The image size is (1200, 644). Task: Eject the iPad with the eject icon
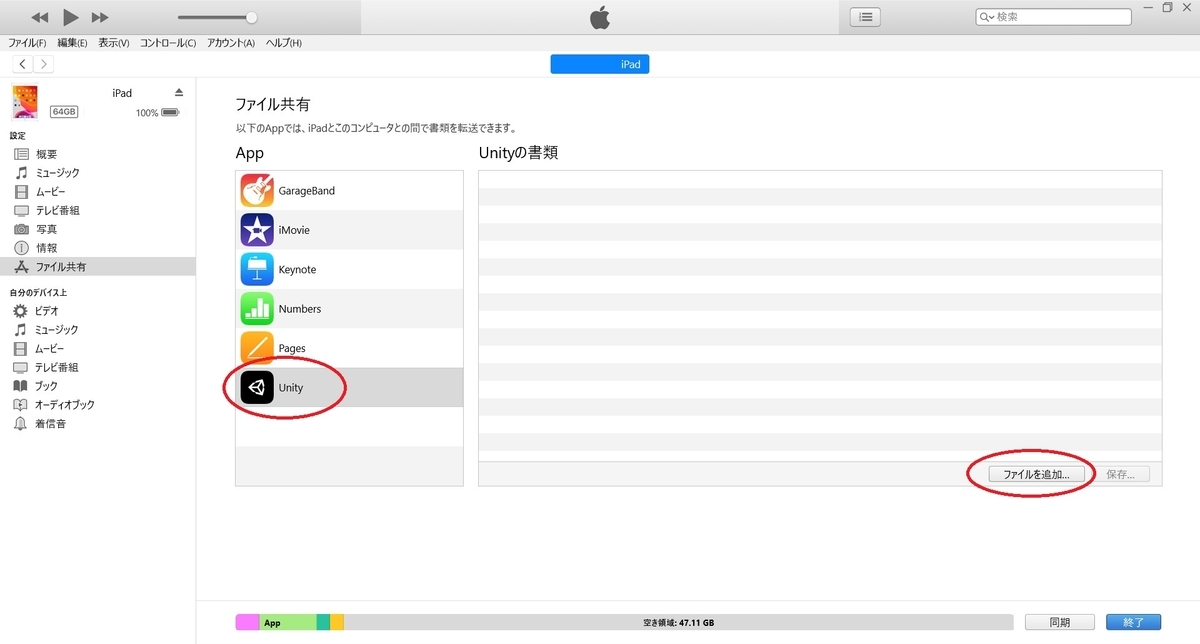(x=179, y=93)
